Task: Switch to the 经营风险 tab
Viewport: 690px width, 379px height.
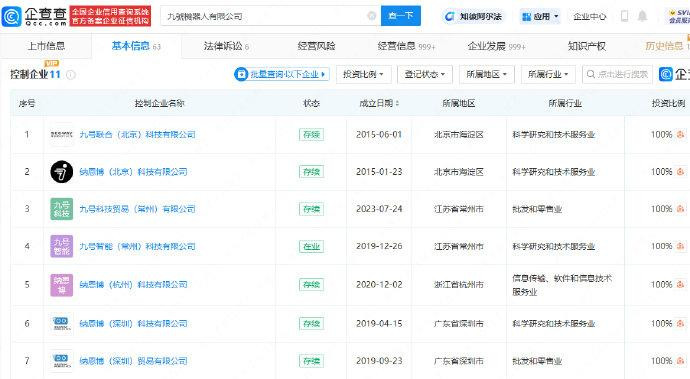Action: click(316, 46)
